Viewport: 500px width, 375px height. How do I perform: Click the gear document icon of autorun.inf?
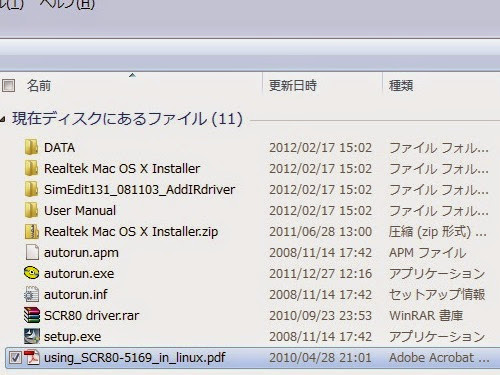(32, 294)
